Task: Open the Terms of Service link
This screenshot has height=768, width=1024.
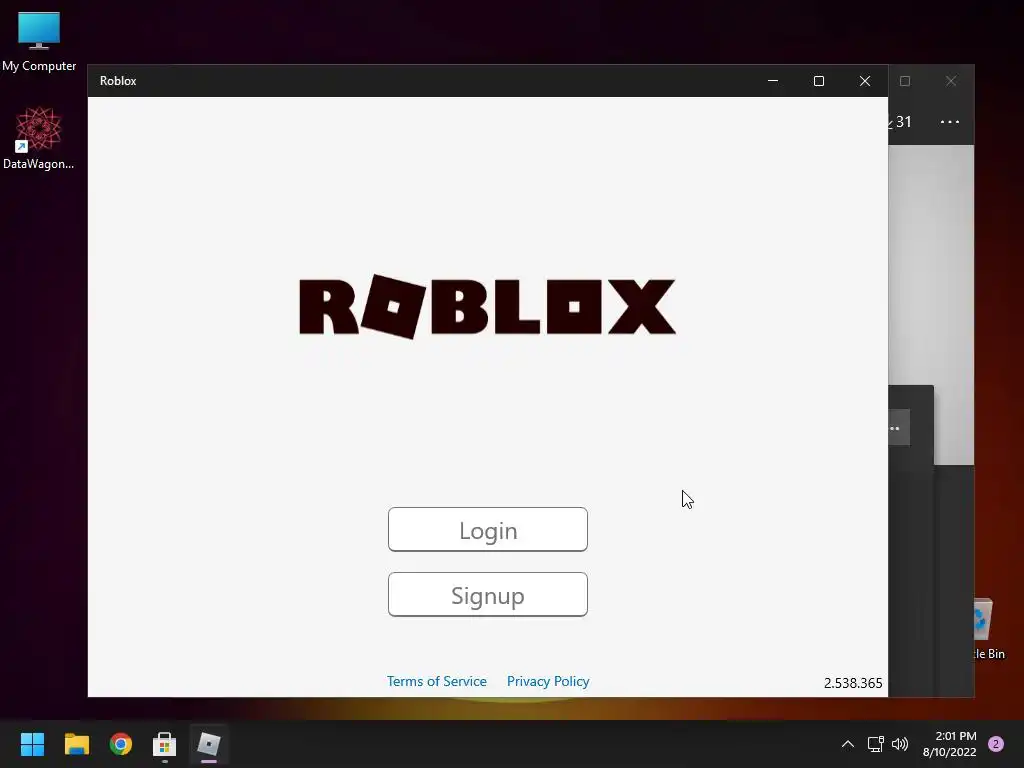Action: 436,681
